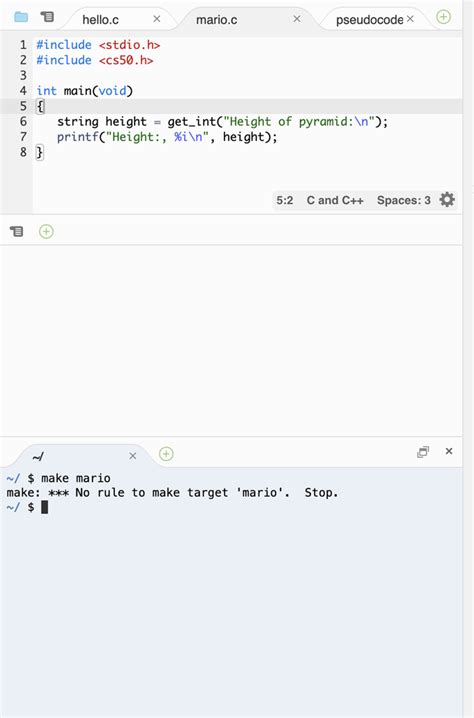Open a new terminal tab with plus
This screenshot has height=718, width=474.
(166, 454)
